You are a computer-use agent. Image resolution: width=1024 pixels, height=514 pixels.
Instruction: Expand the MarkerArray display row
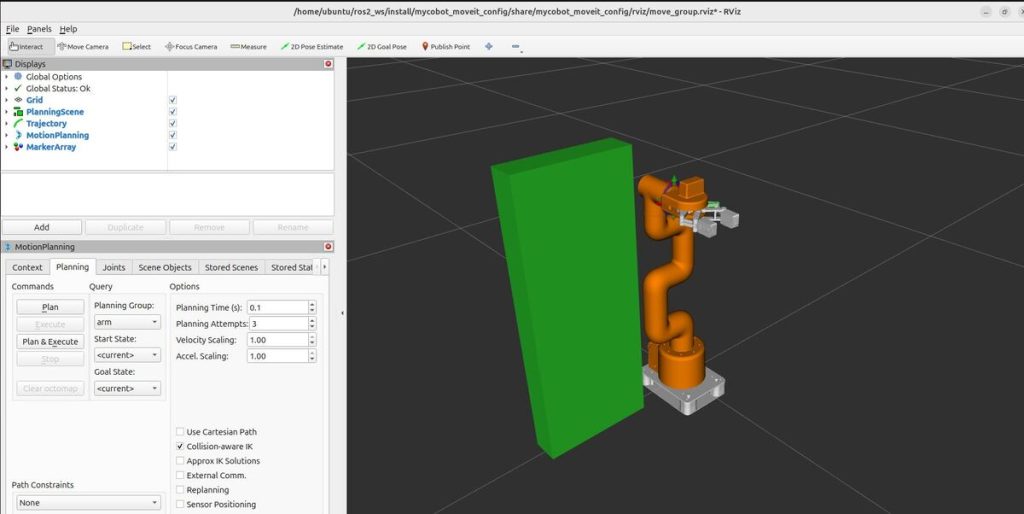coord(7,147)
